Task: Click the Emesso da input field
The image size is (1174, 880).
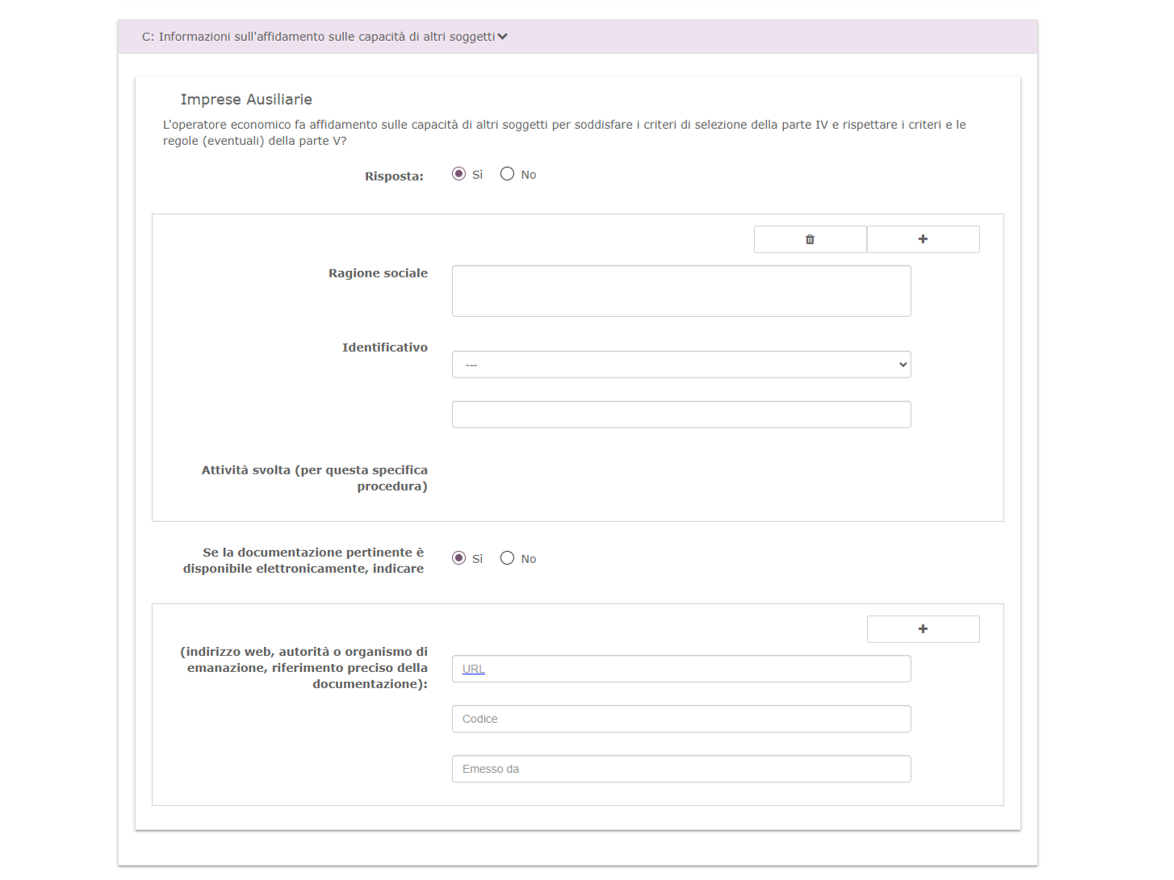Action: coord(681,769)
